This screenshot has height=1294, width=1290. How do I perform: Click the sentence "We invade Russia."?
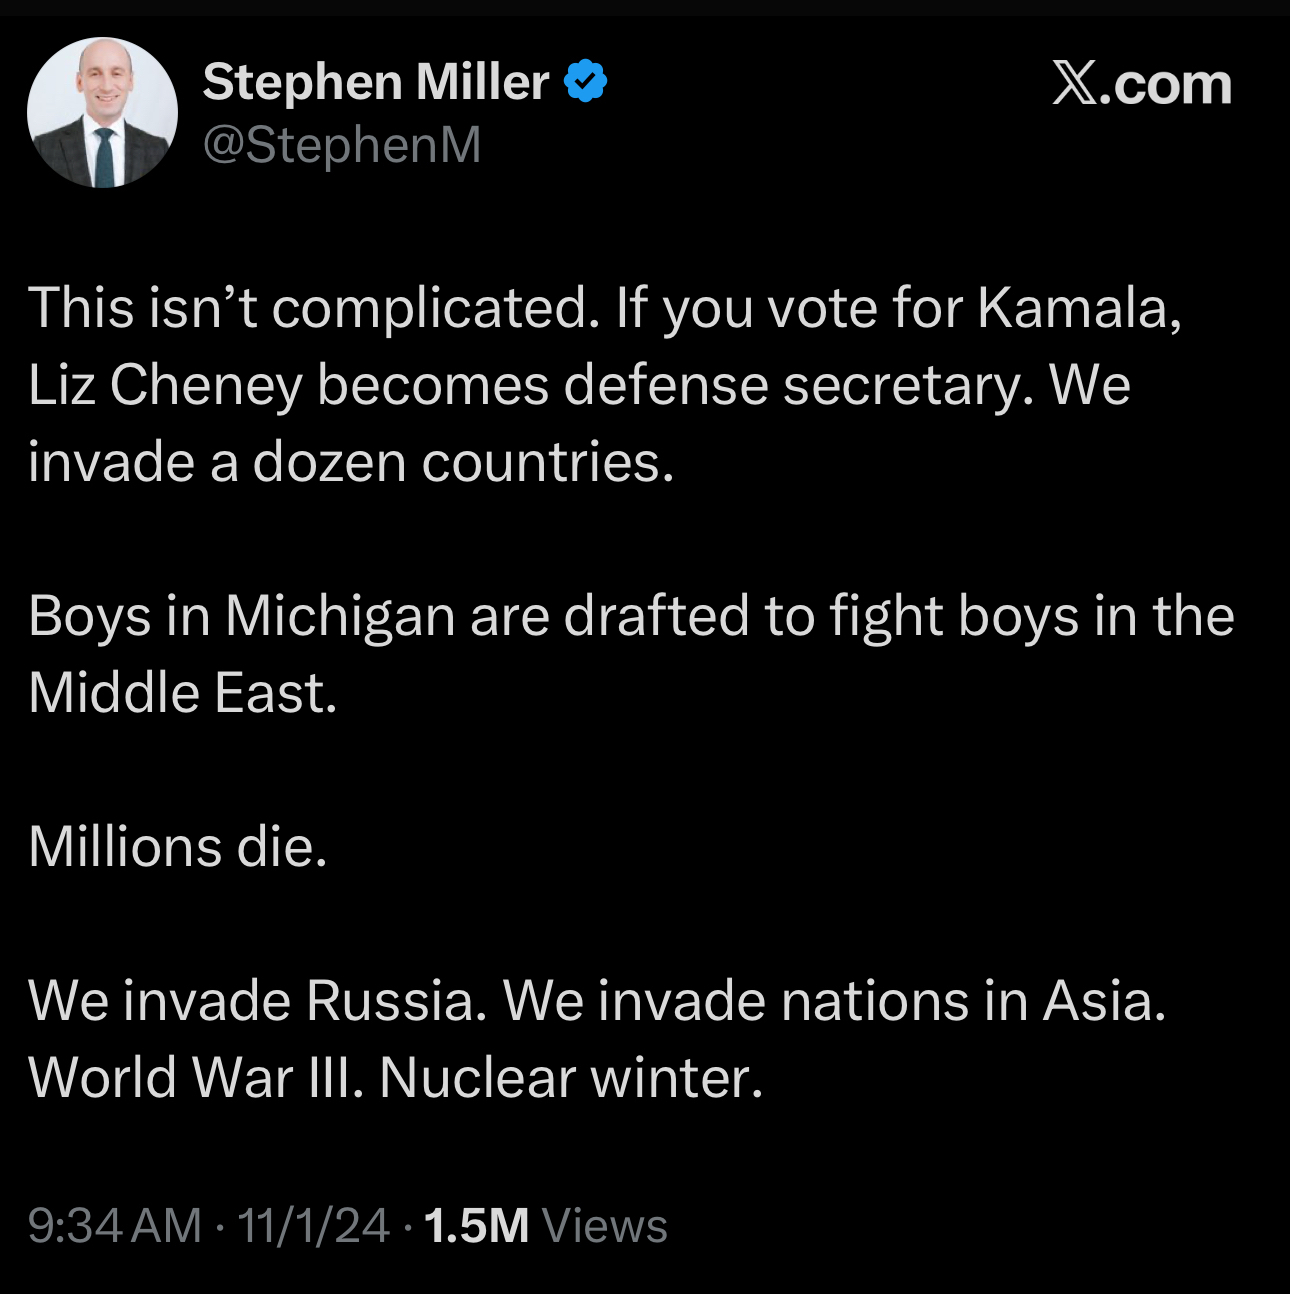[257, 1001]
